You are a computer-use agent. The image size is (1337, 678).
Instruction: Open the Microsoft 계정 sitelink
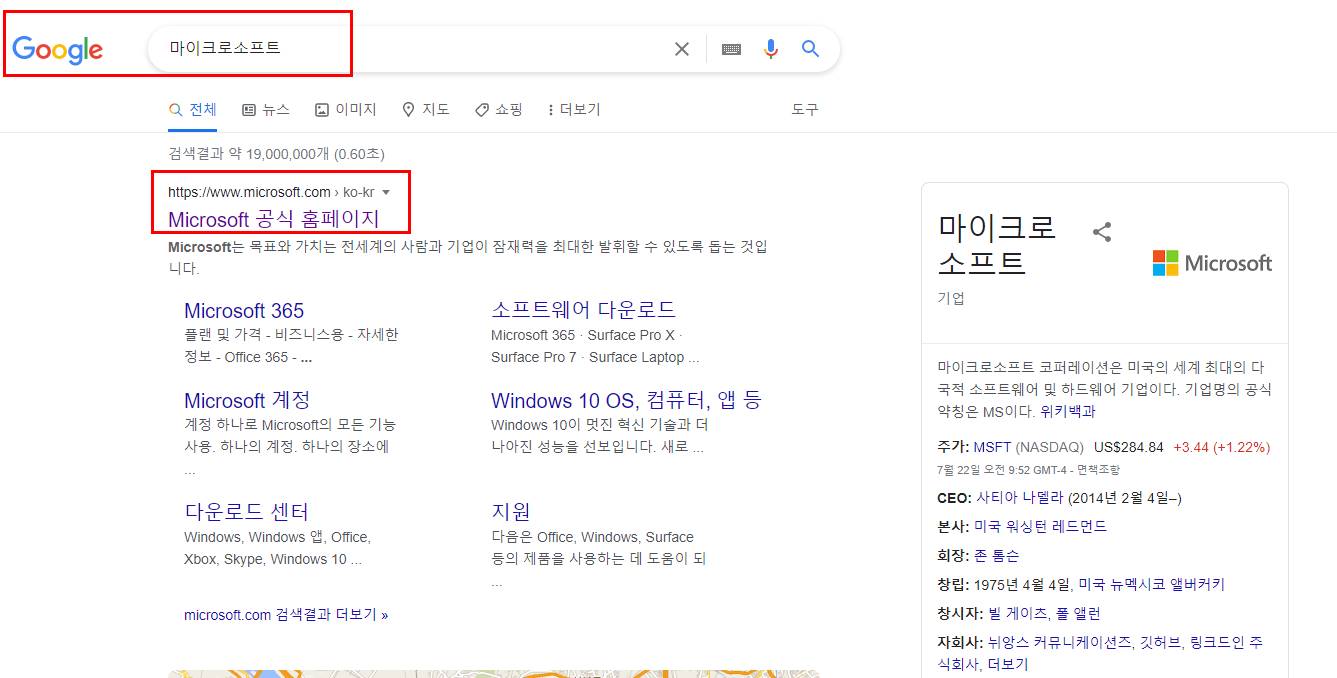pos(247,400)
